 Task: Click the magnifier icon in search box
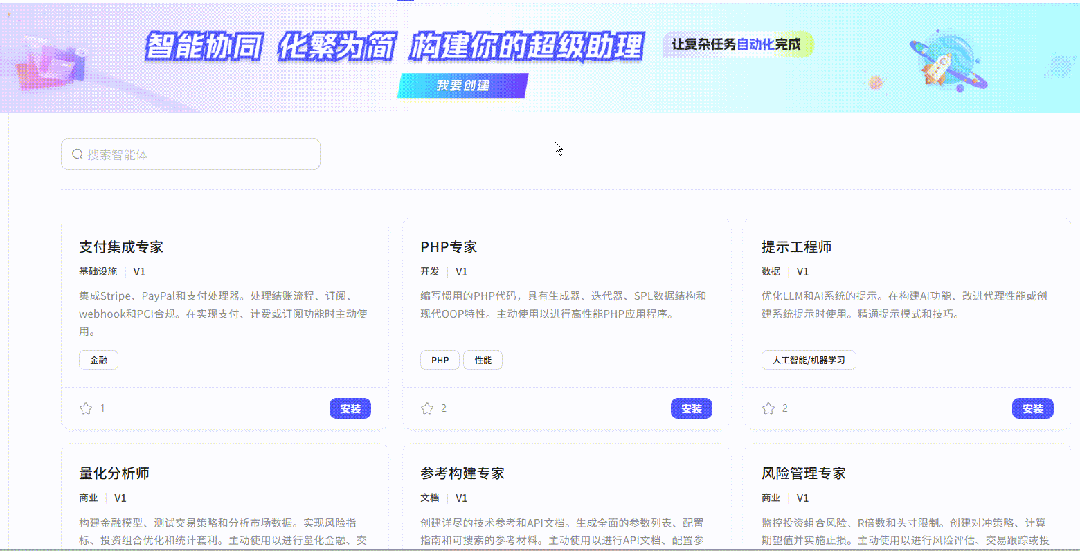point(78,154)
